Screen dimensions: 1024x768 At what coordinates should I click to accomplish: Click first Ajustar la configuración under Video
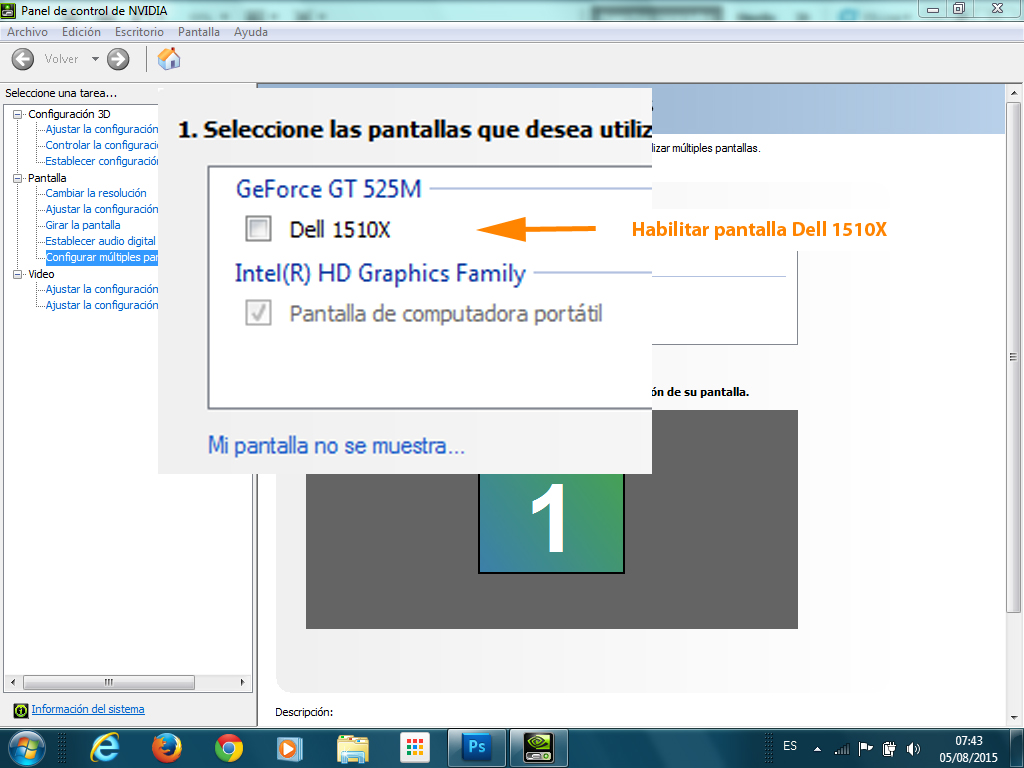[102, 289]
